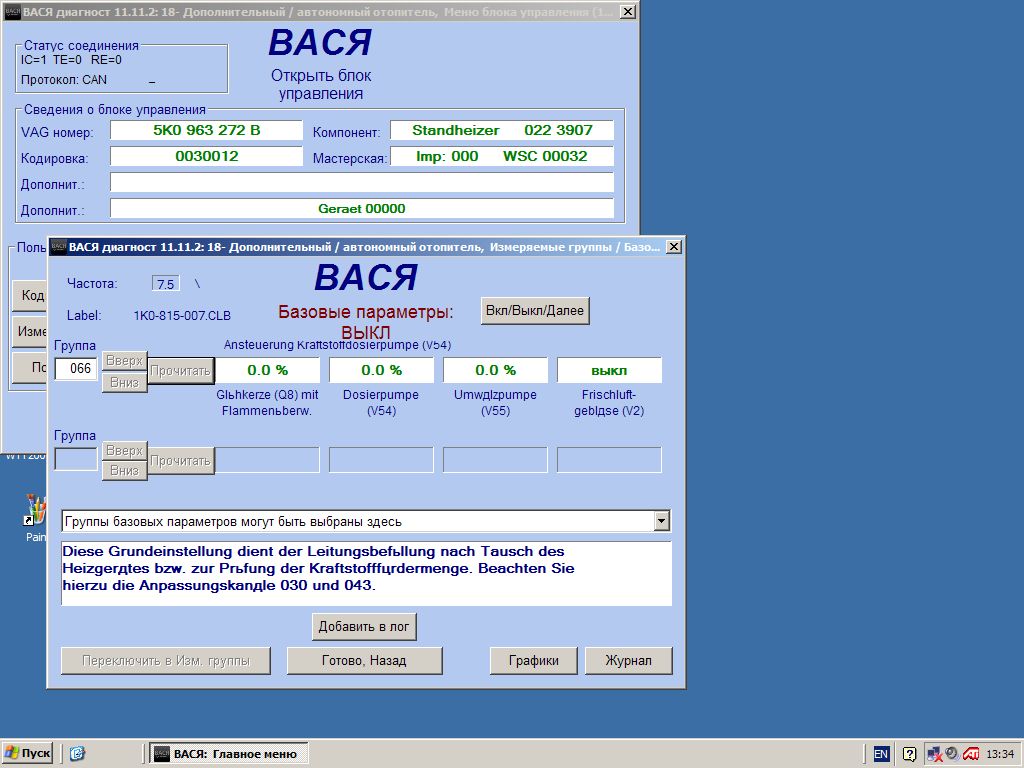Viewport: 1024px width, 768px height.
Task: Click the Dosierpumpe (V54) value field
Action: pyautogui.click(x=381, y=370)
